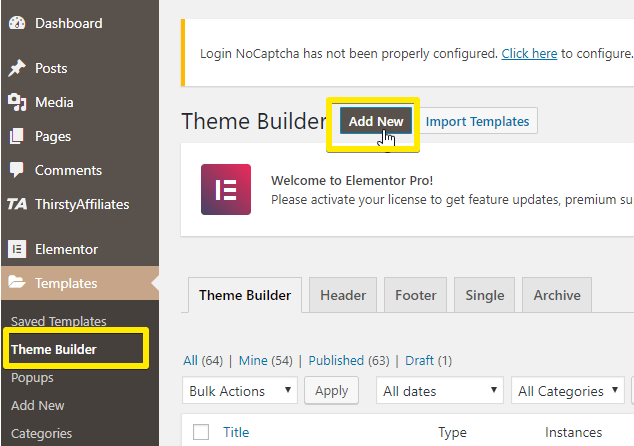Click the Import Templates button
634x446 pixels.
point(477,121)
